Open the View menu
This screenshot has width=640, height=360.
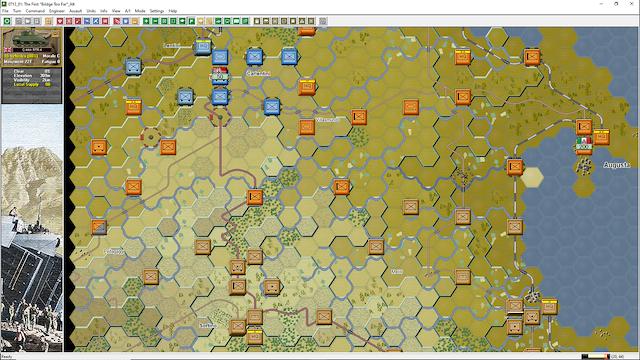[x=116, y=11]
